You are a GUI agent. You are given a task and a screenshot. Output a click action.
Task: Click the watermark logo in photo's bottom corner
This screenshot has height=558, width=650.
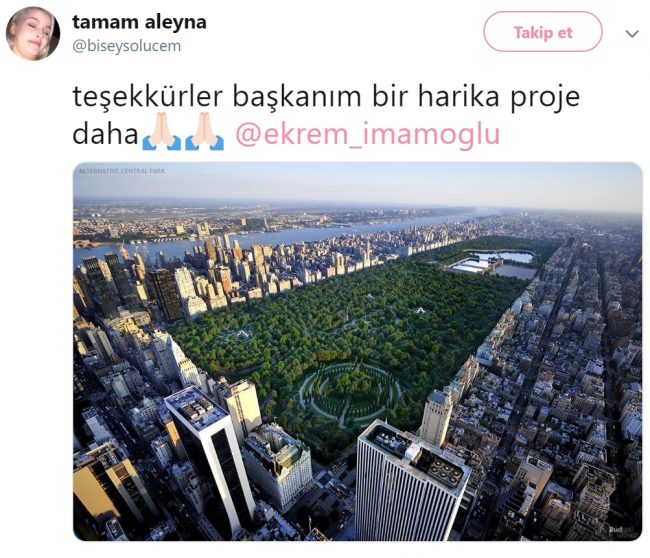click(x=619, y=530)
